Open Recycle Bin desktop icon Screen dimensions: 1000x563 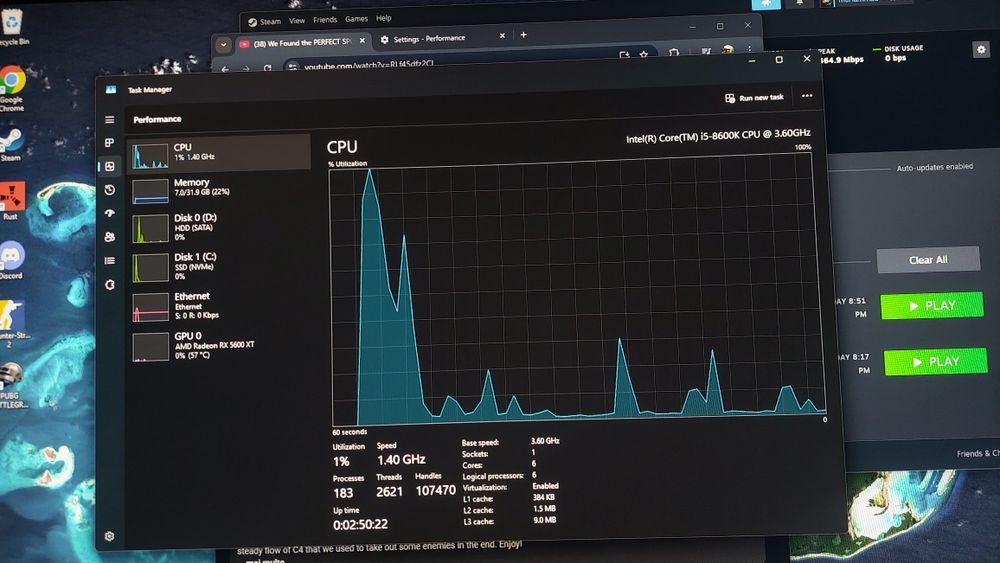coord(12,27)
